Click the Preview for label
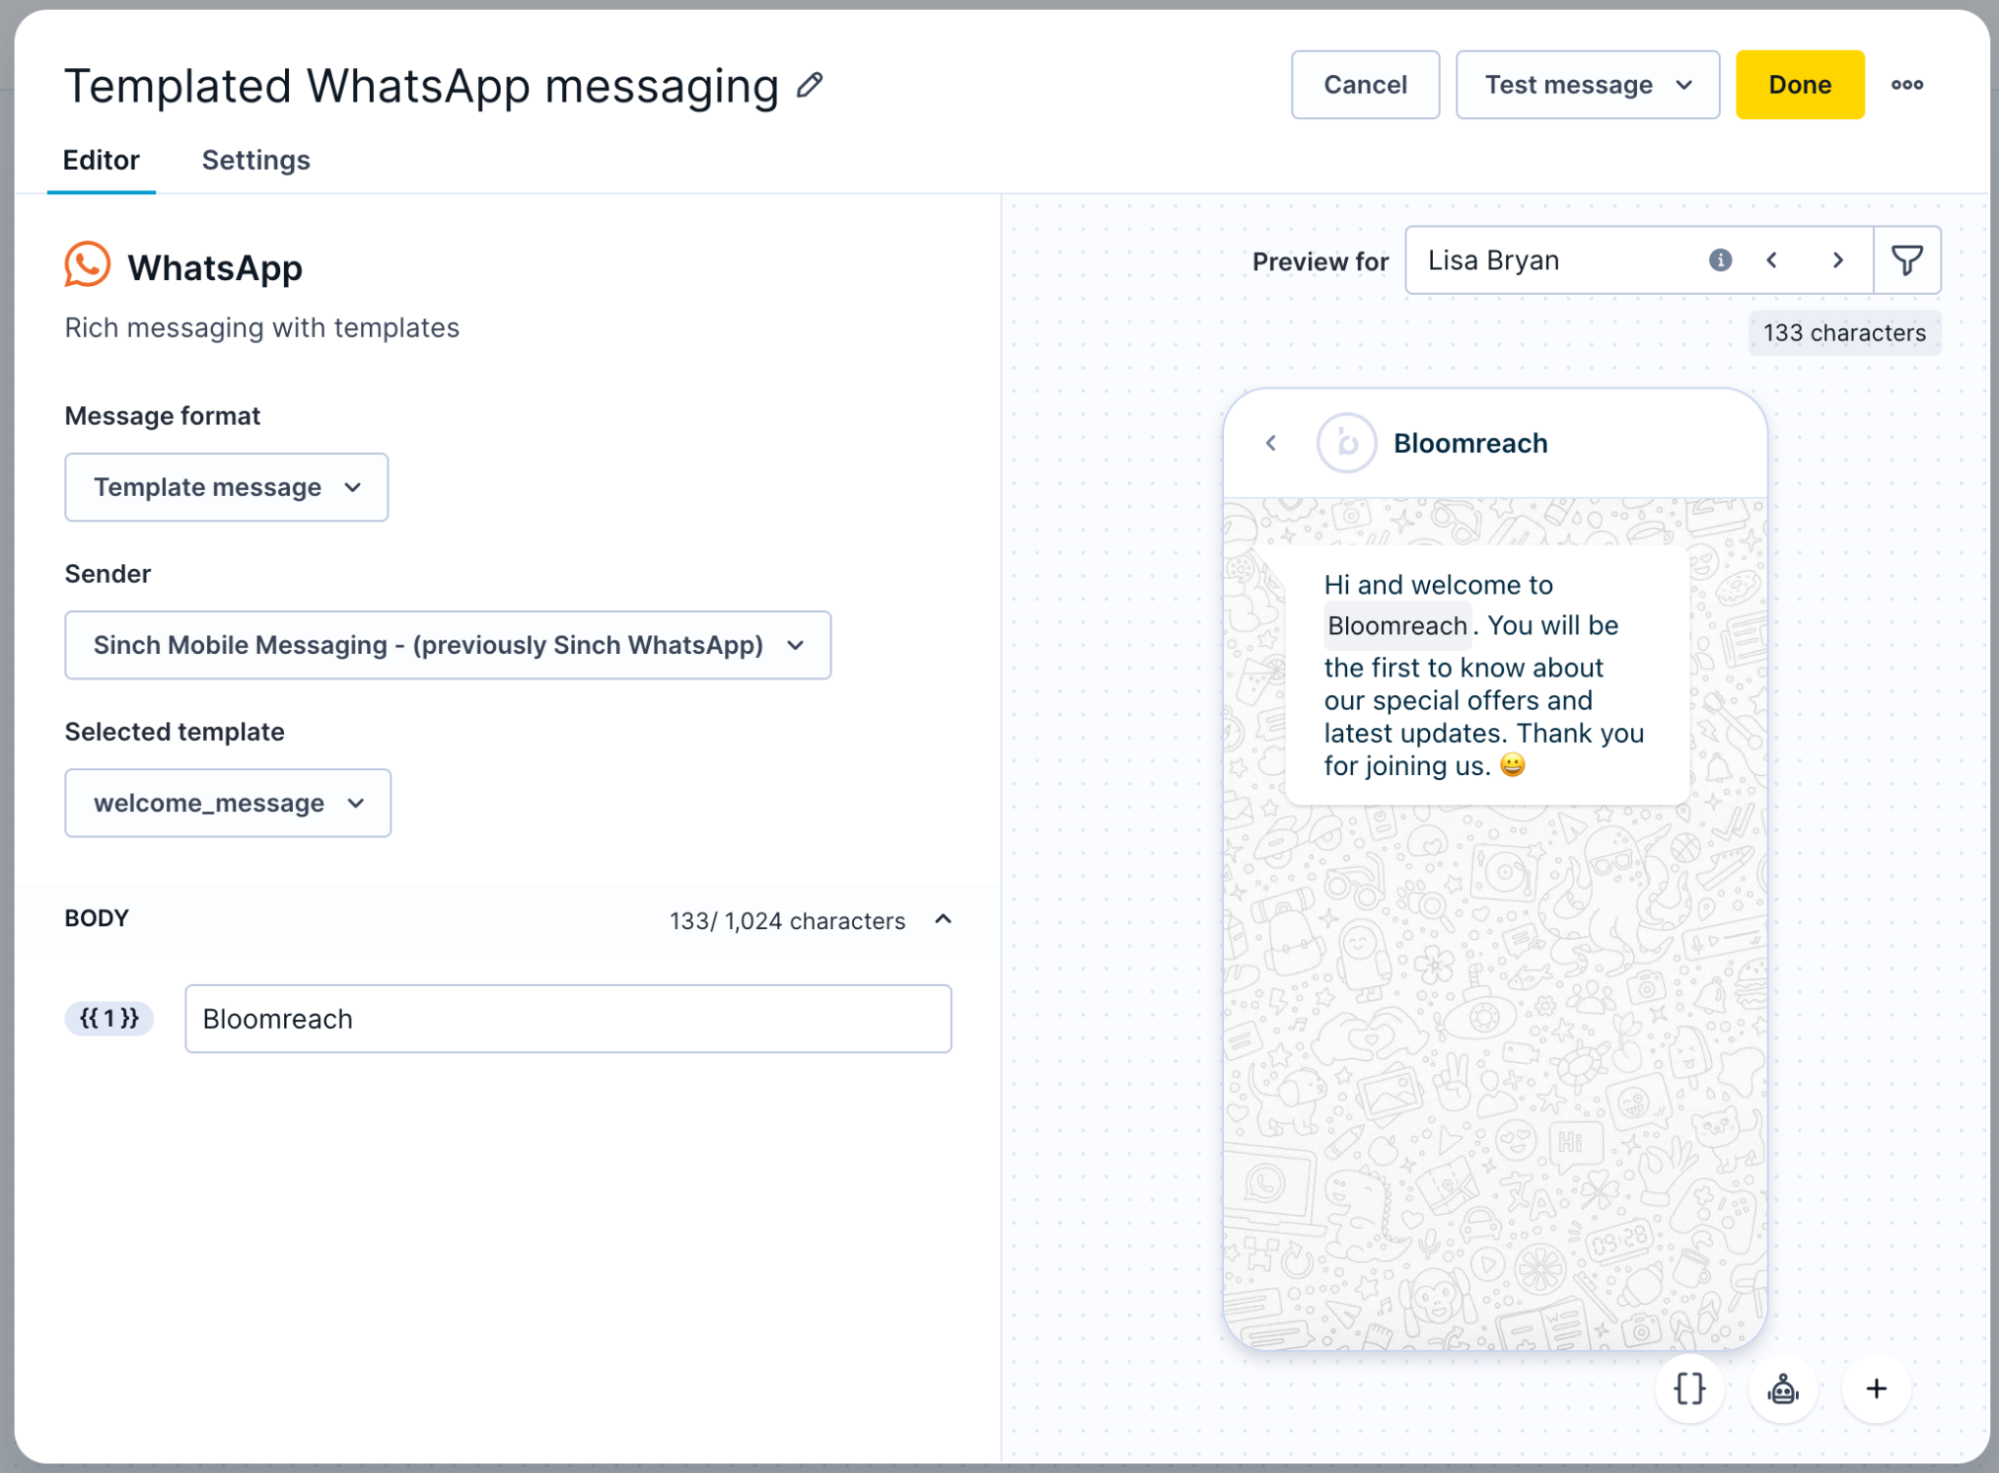Viewport: 1999px width, 1473px height. tap(1320, 262)
